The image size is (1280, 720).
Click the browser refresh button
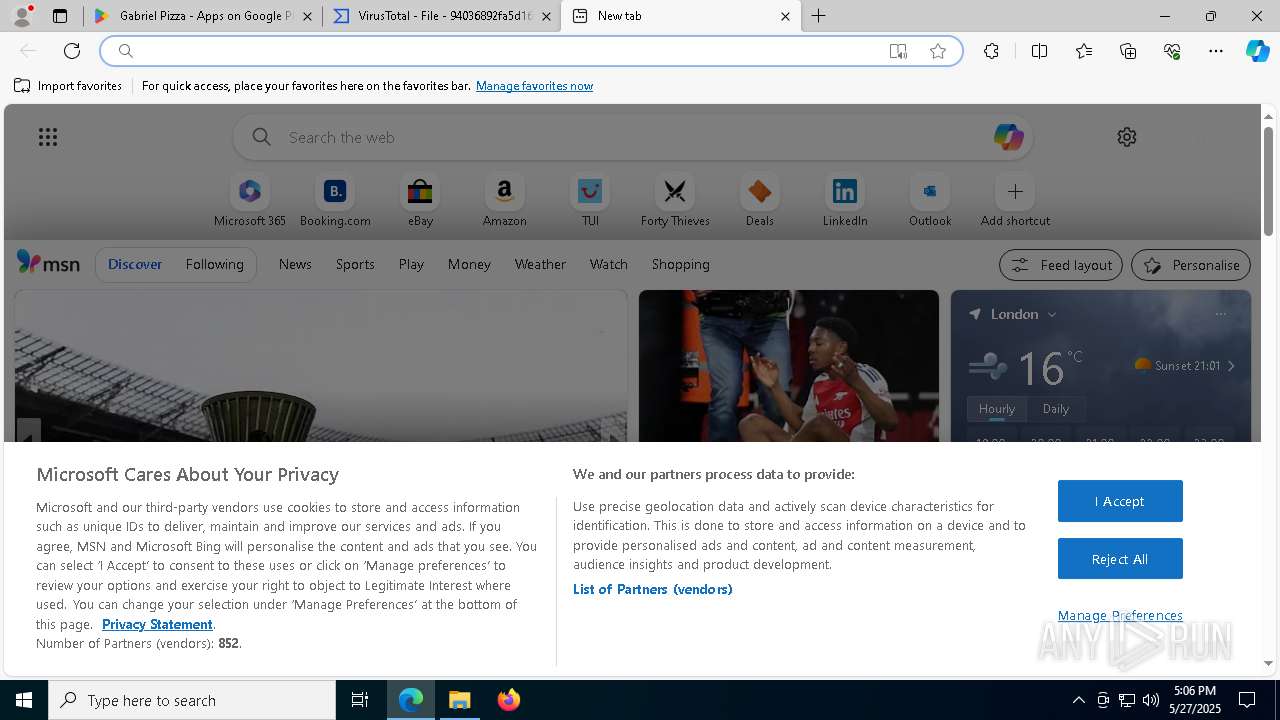pos(72,51)
